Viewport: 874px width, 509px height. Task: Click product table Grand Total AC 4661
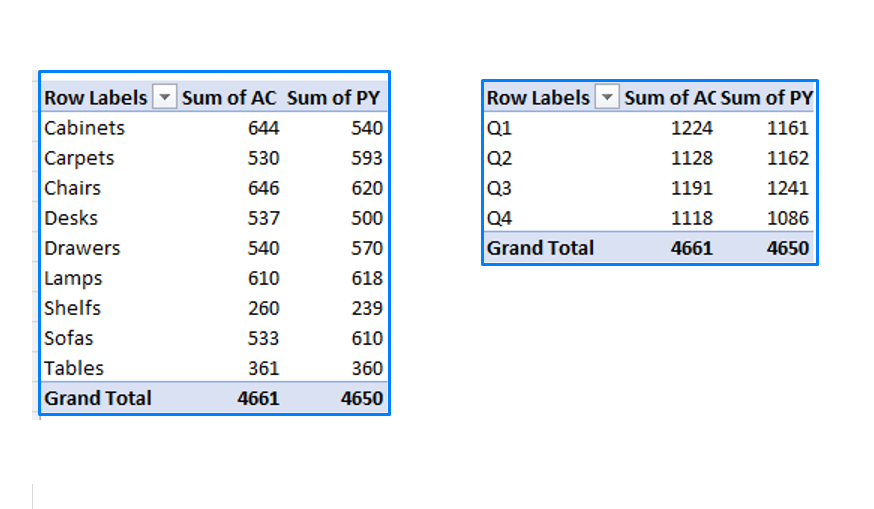coord(258,399)
